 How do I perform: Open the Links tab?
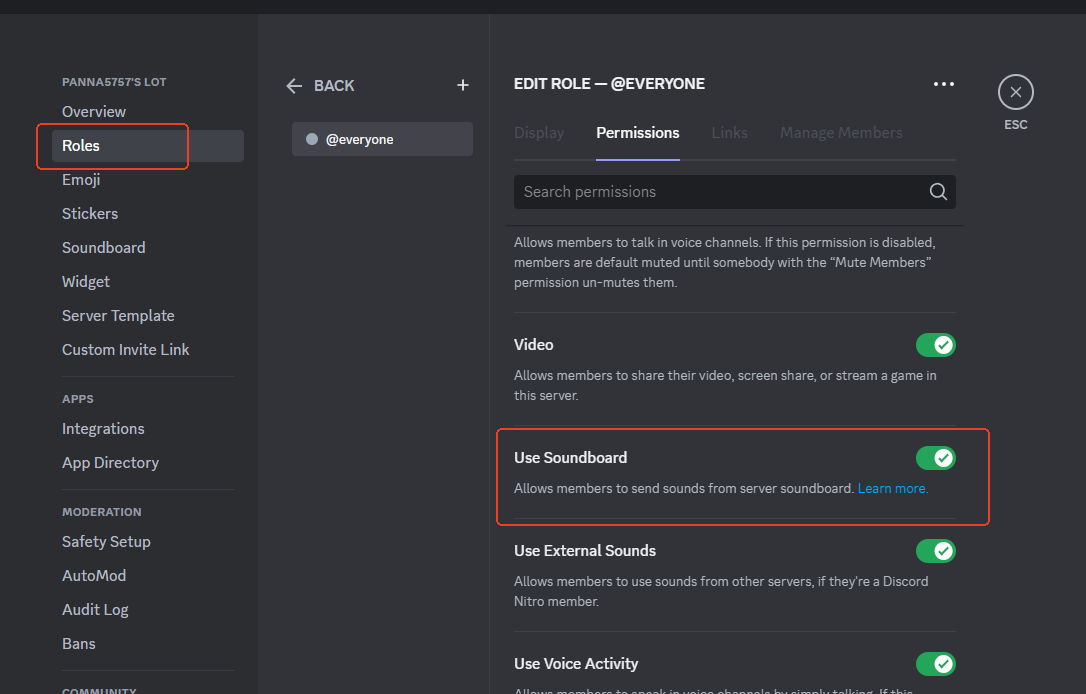tap(729, 132)
